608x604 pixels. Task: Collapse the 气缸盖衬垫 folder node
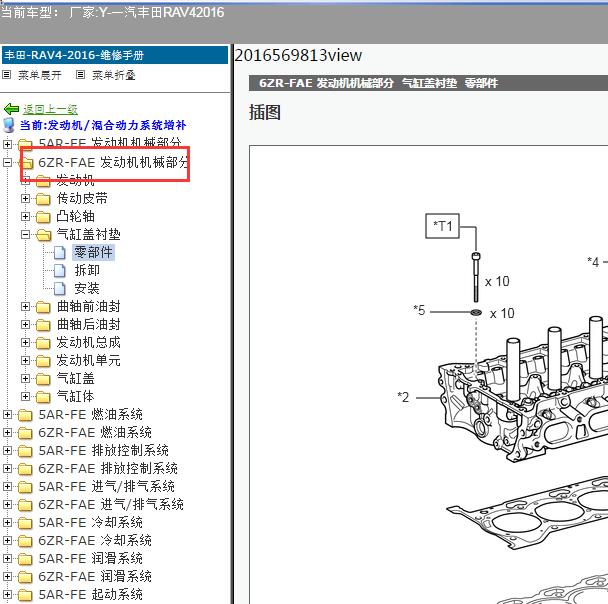pyautogui.click(x=25, y=235)
